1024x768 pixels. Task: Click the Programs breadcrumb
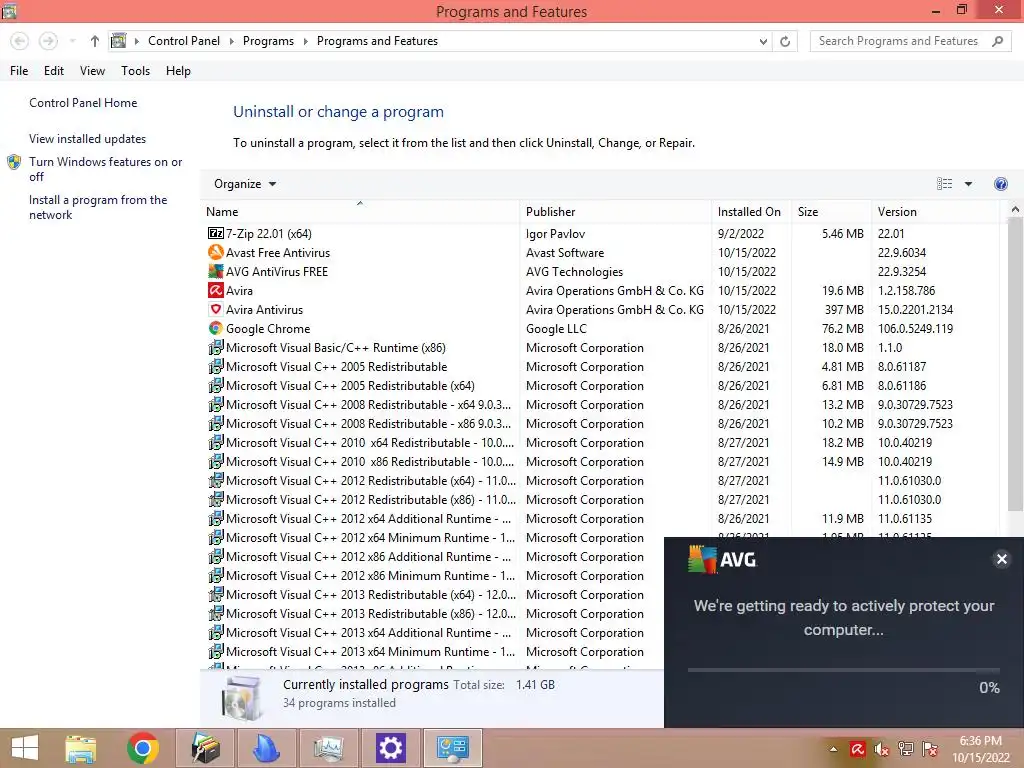click(x=268, y=41)
